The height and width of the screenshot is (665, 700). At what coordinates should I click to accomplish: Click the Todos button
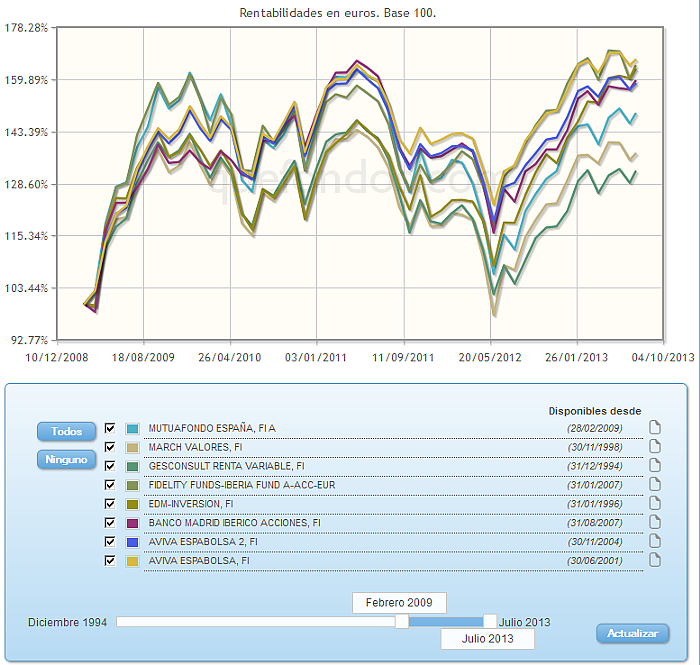coord(67,432)
